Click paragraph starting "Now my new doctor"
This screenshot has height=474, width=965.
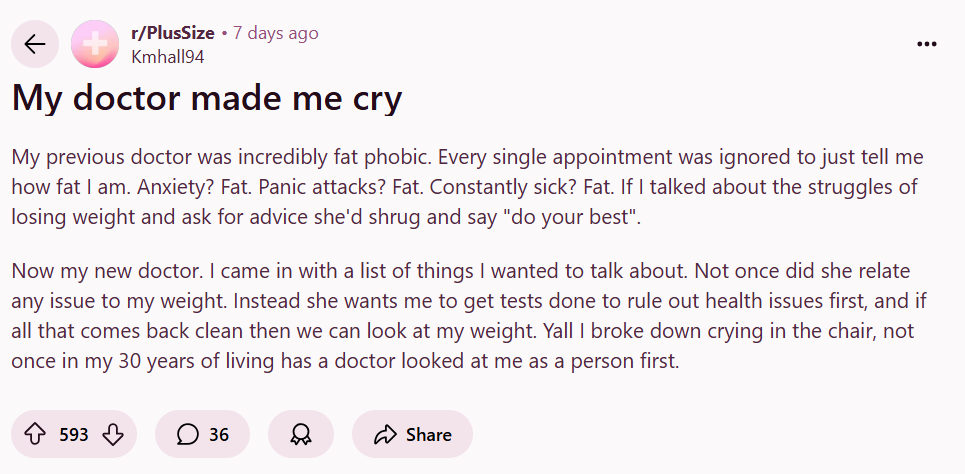click(x=469, y=316)
